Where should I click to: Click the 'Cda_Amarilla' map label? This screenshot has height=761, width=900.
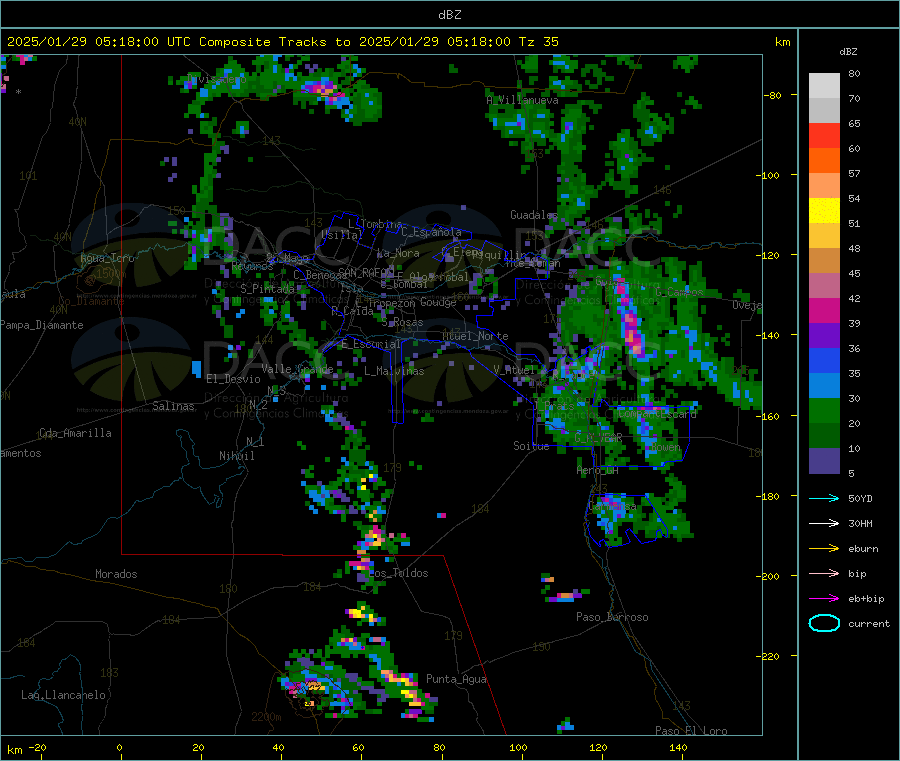pos(75,433)
